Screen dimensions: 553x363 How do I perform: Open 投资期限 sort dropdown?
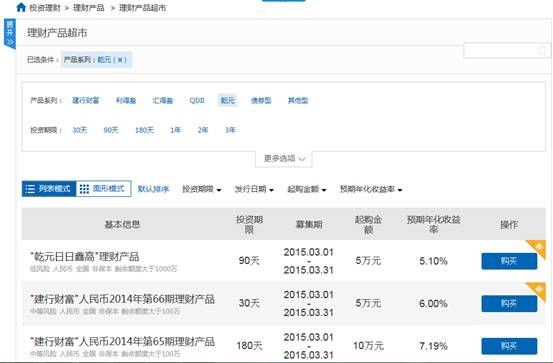click(x=202, y=189)
